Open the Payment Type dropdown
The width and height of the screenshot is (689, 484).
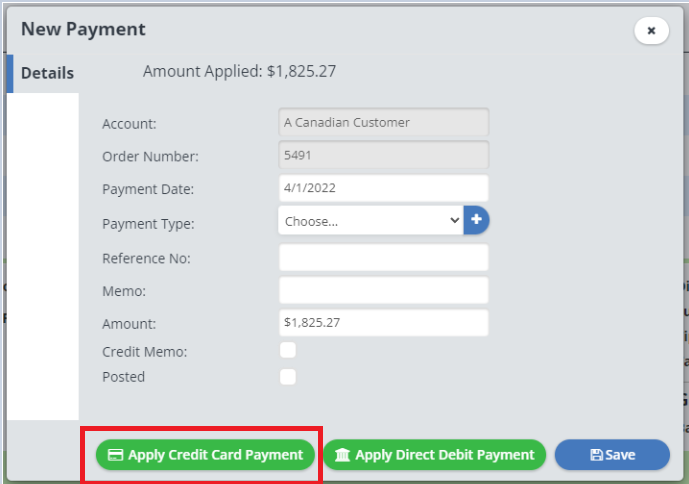[x=370, y=221]
